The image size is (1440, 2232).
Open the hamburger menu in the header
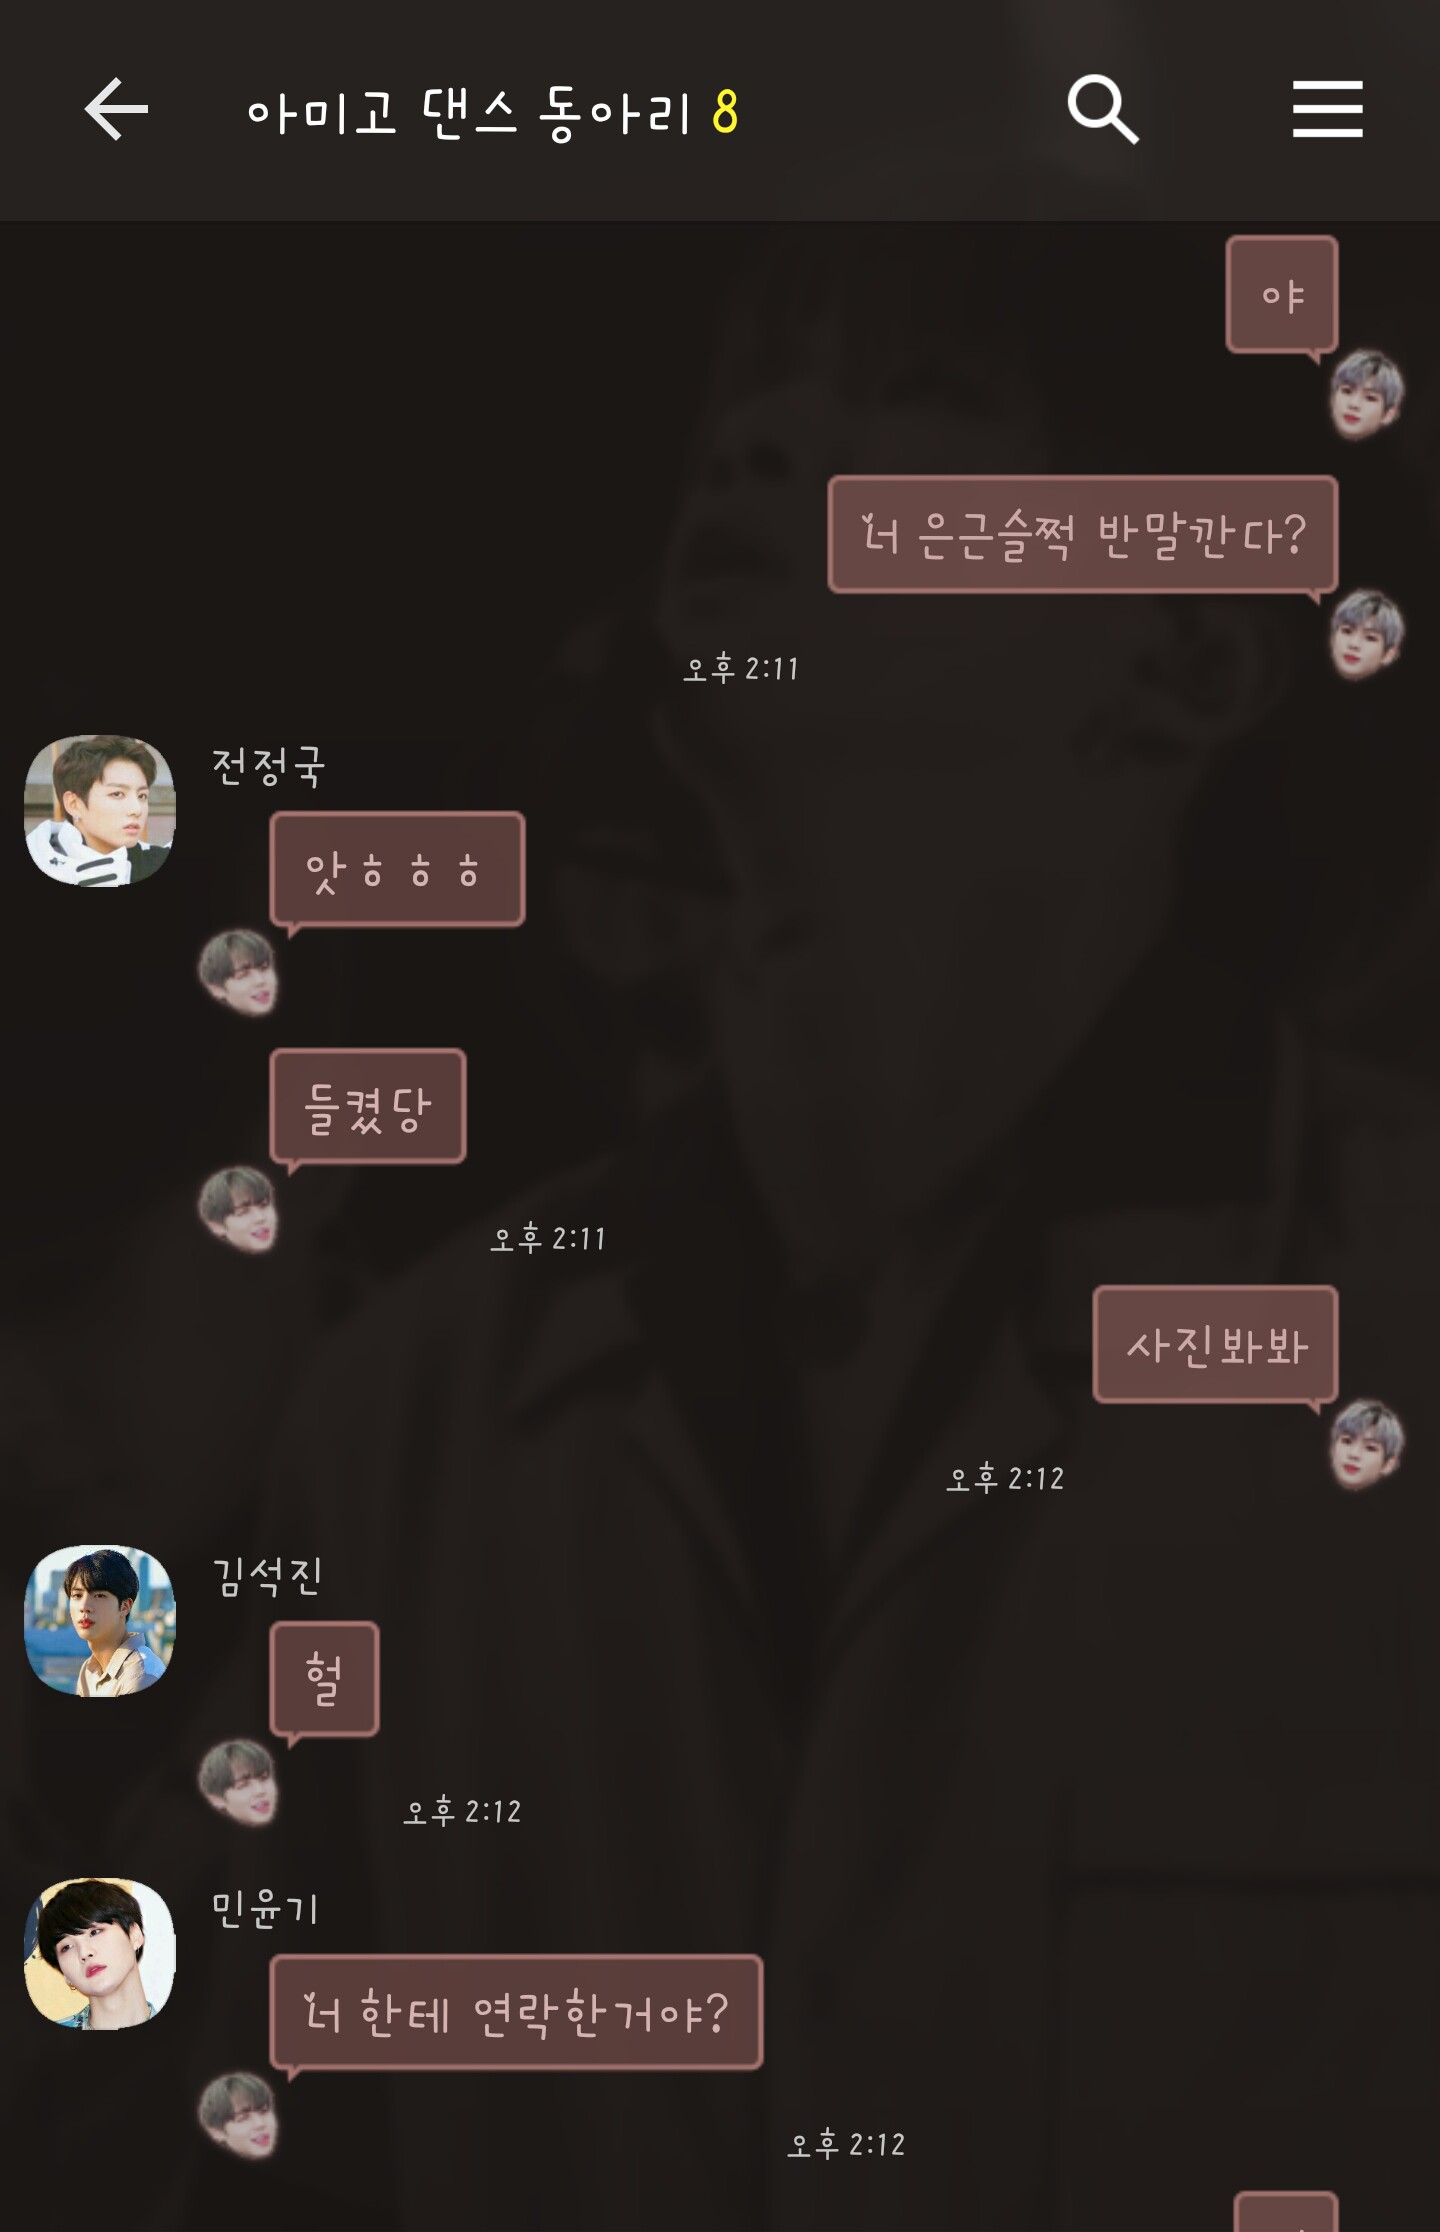[x=1327, y=109]
